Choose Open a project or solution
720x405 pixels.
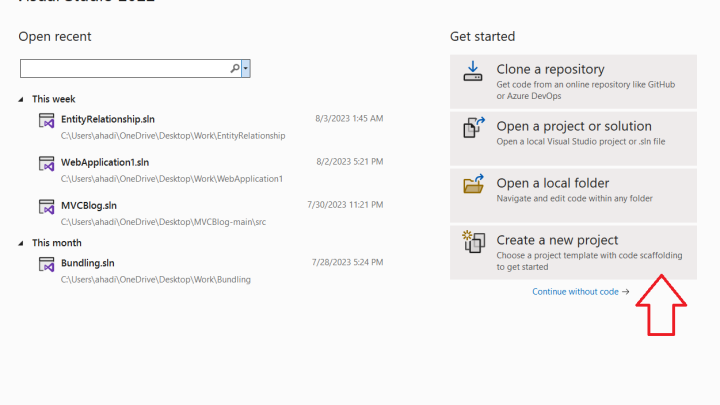coord(573,139)
